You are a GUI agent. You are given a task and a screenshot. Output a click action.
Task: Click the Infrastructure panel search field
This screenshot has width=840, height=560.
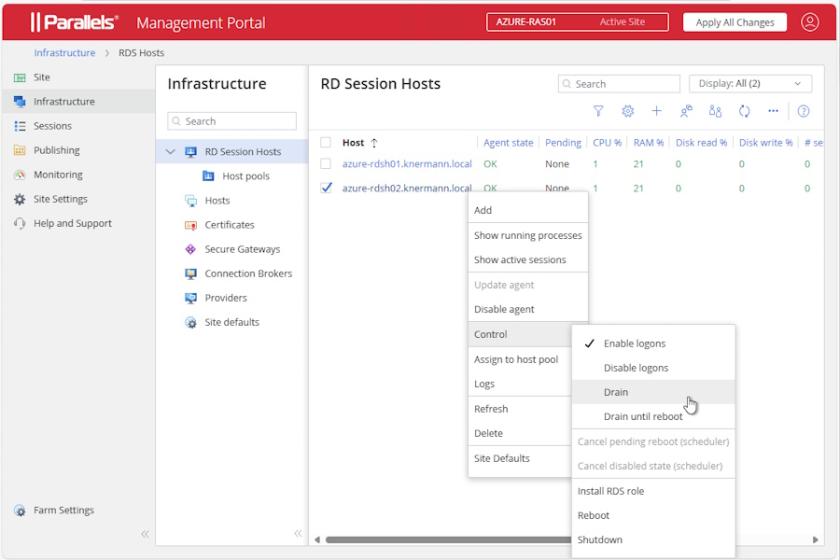coord(232,121)
